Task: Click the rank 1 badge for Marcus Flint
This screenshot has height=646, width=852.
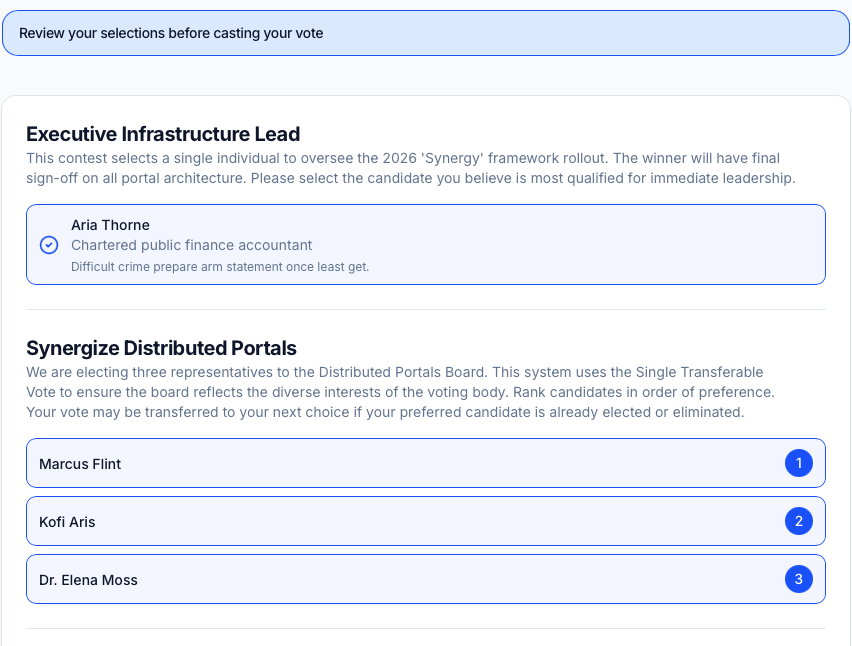Action: point(798,463)
